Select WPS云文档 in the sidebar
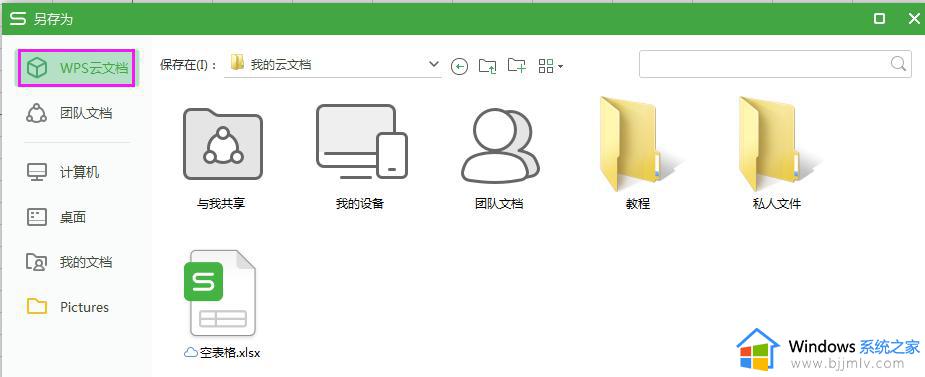Viewport: 925px width, 377px height. click(x=76, y=68)
